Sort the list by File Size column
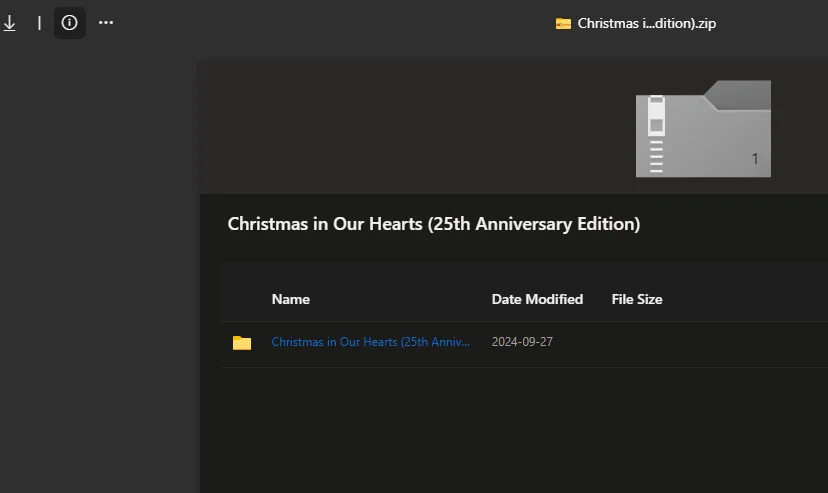The width and height of the screenshot is (828, 493). (637, 299)
